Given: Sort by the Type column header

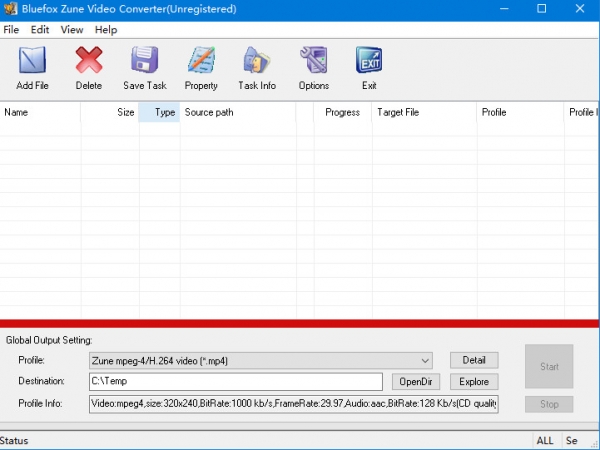Looking at the screenshot, I should pyautogui.click(x=159, y=112).
